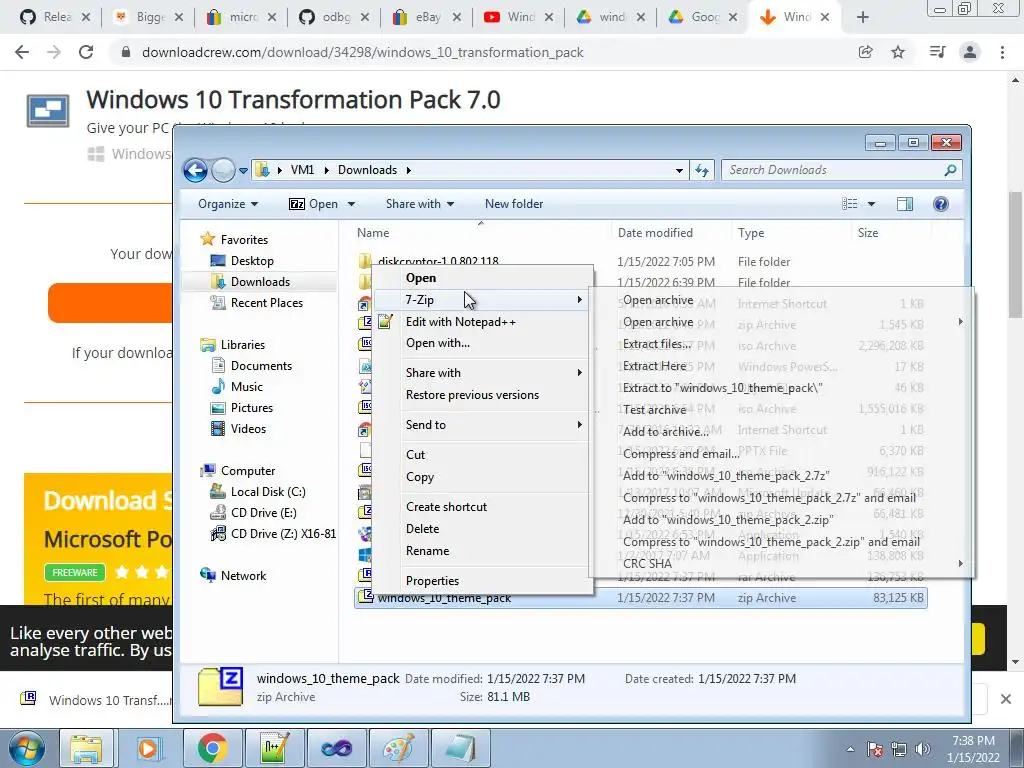1024x768 pixels.
Task: Expand the Organize dropdown
Action: pyautogui.click(x=228, y=204)
